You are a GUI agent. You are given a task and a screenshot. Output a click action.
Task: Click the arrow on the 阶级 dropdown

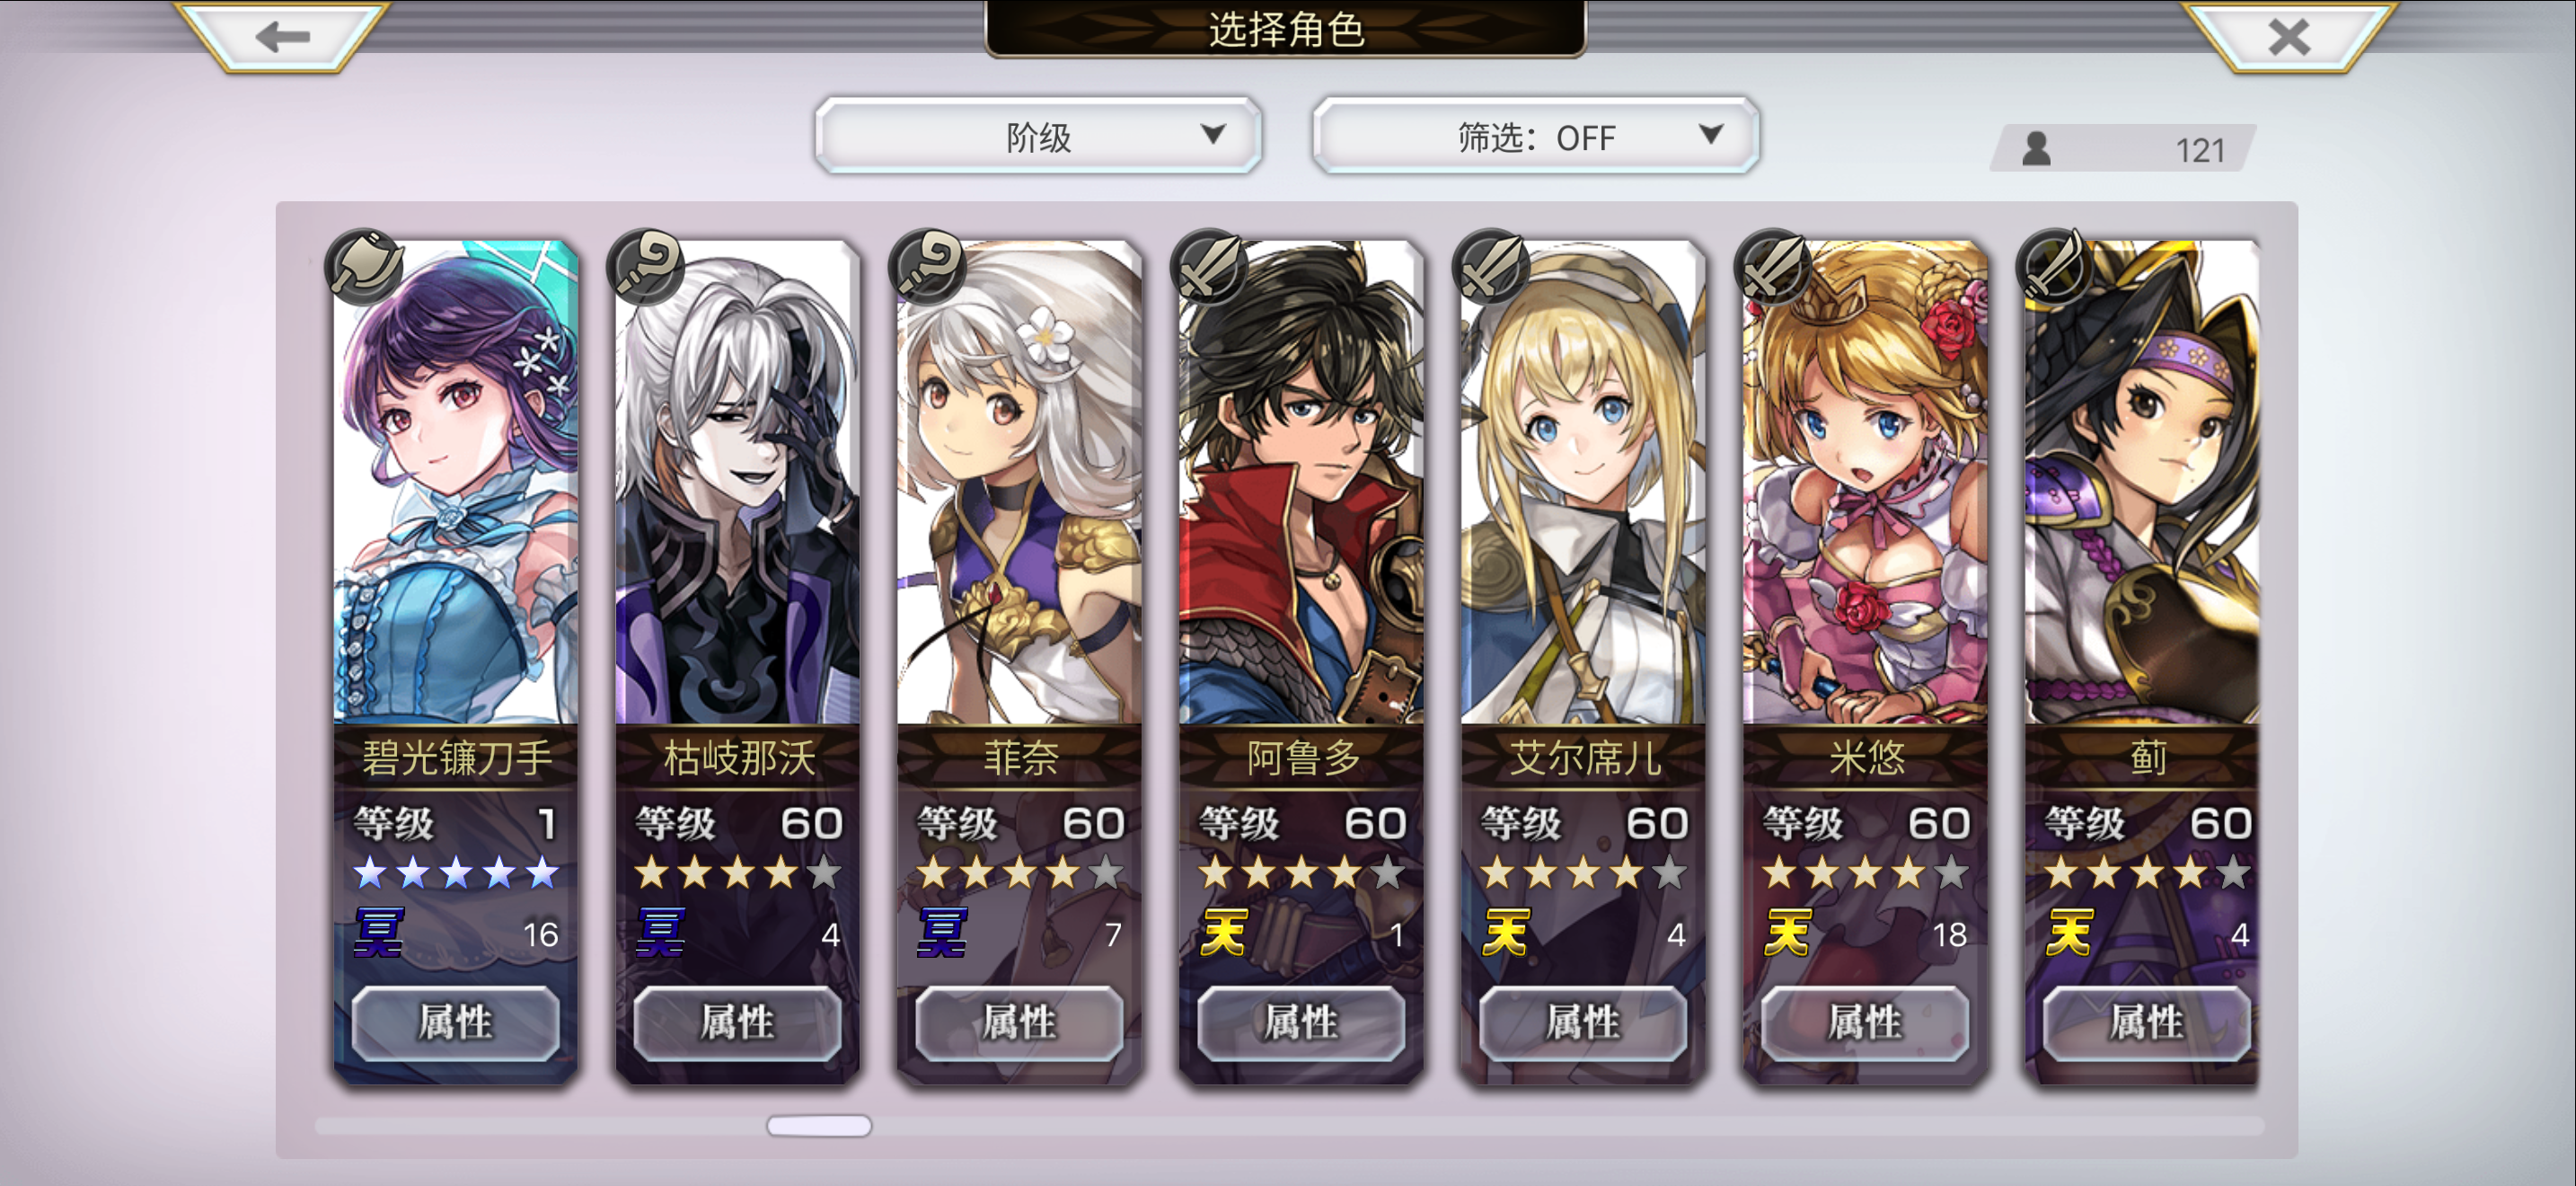pos(1213,134)
